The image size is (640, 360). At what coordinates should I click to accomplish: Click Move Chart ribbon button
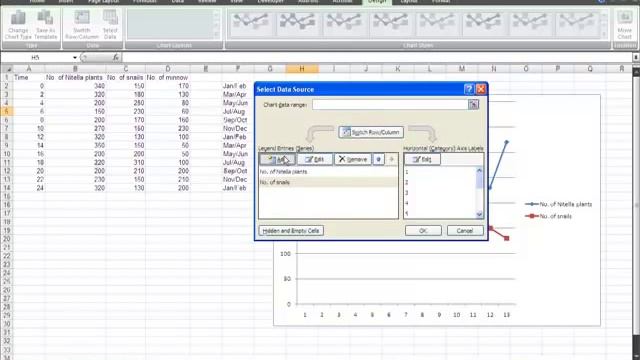[x=624, y=24]
